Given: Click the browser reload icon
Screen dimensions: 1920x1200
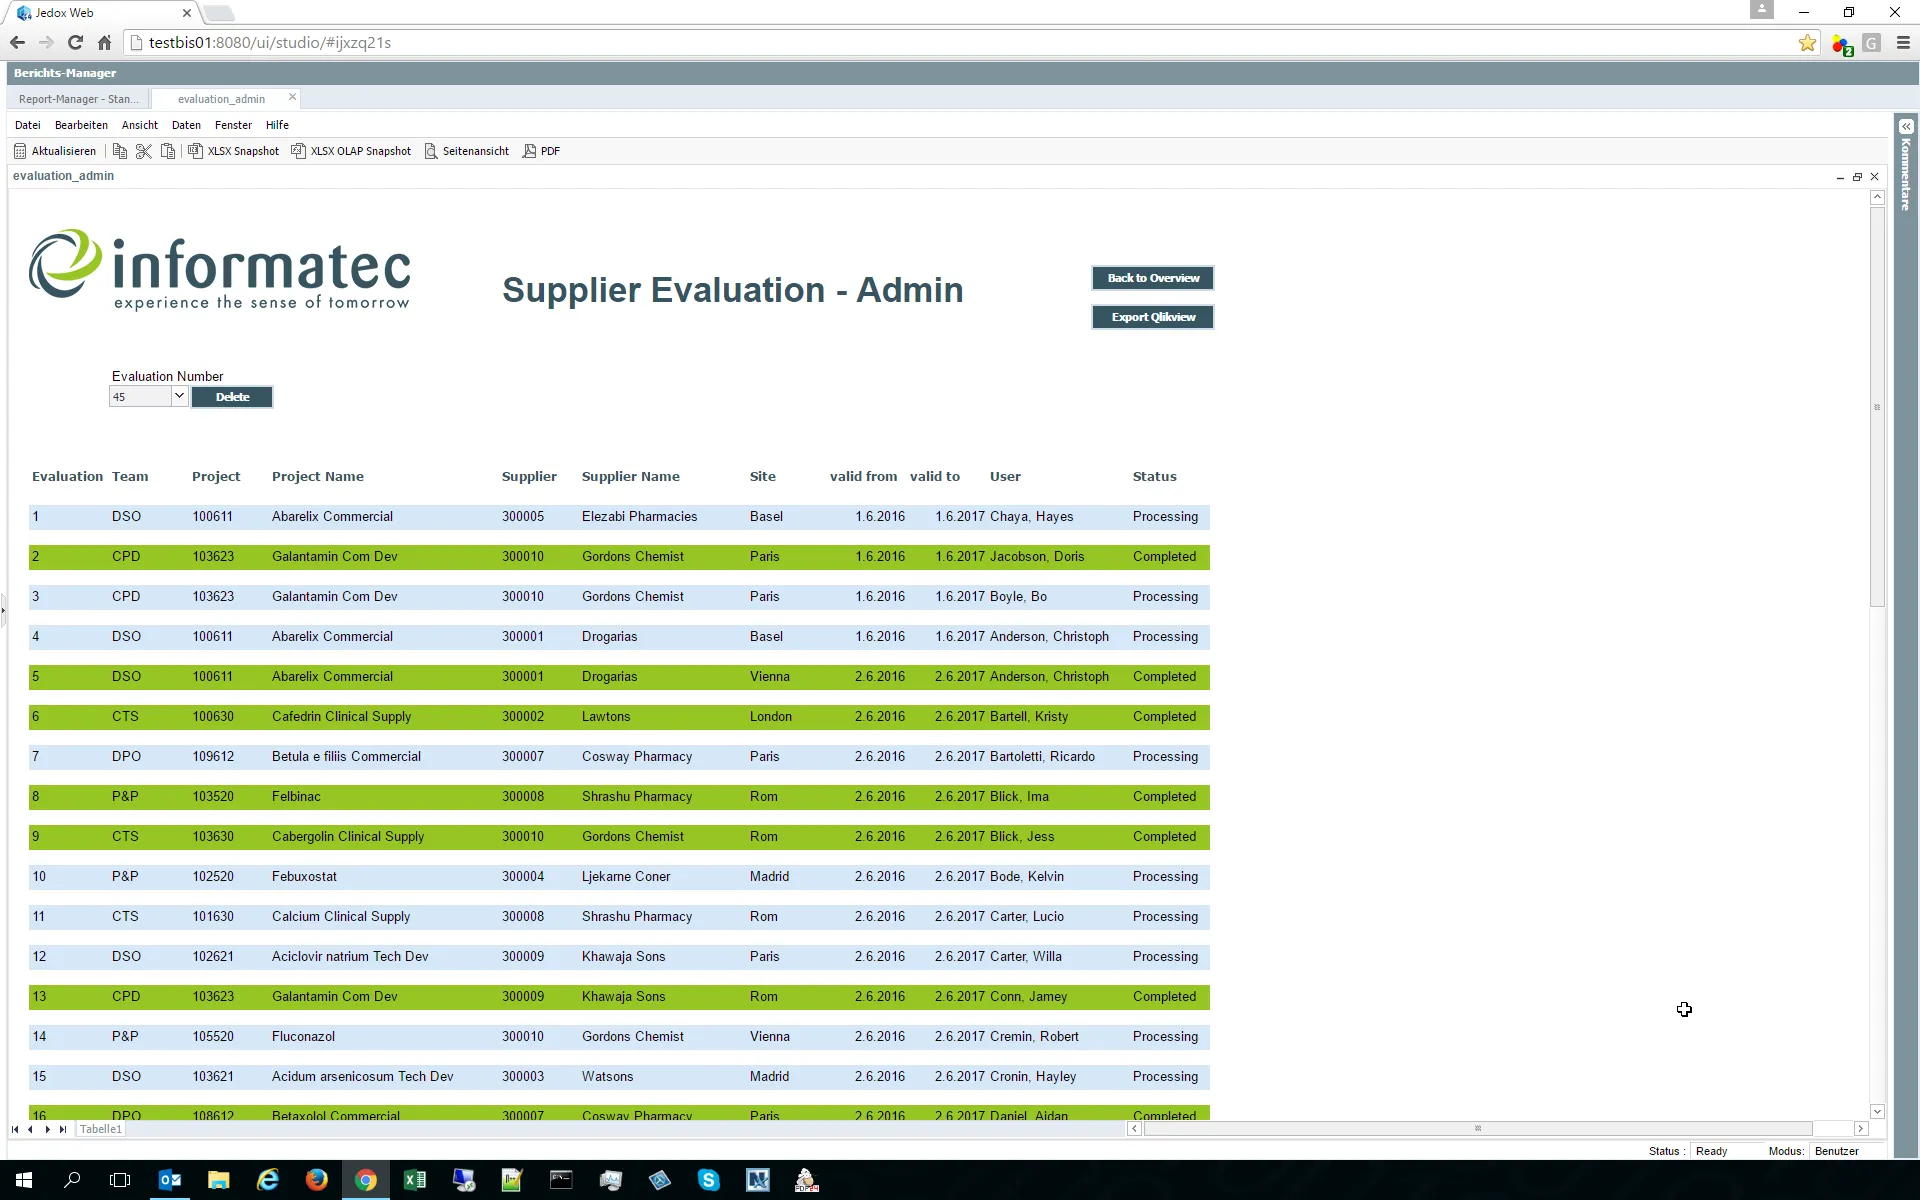Looking at the screenshot, I should tap(75, 42).
